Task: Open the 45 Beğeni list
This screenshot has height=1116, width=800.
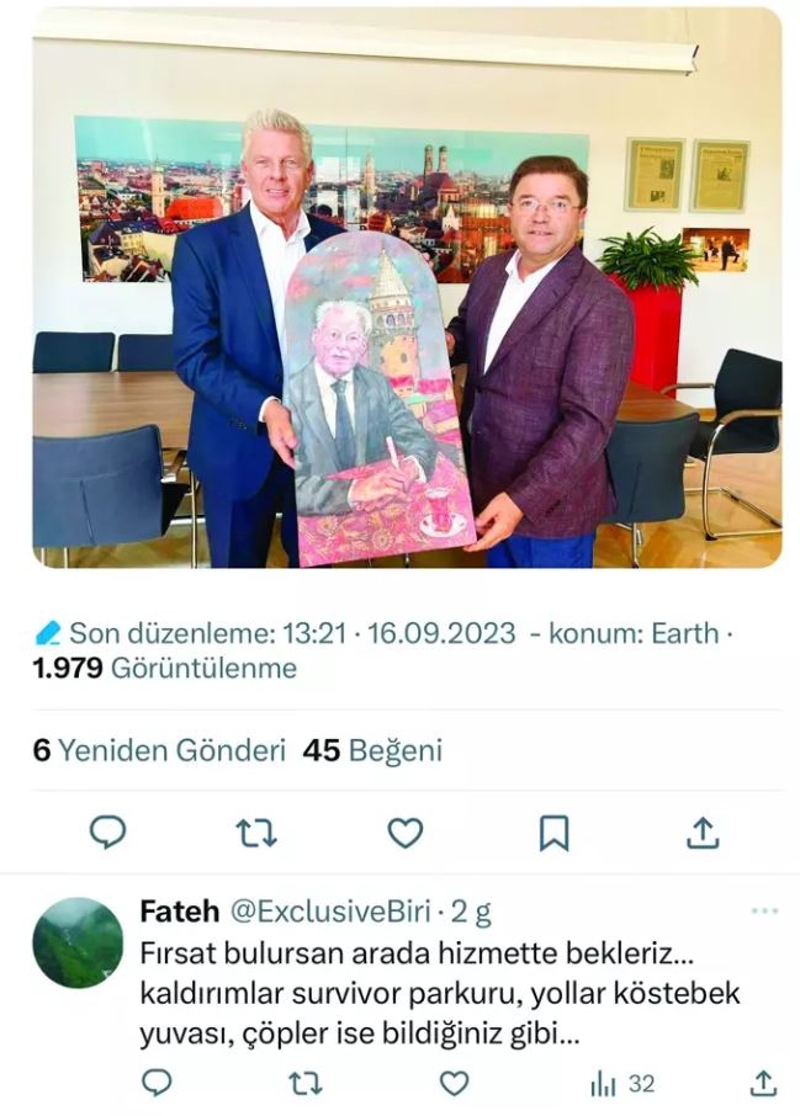Action: pos(372,750)
